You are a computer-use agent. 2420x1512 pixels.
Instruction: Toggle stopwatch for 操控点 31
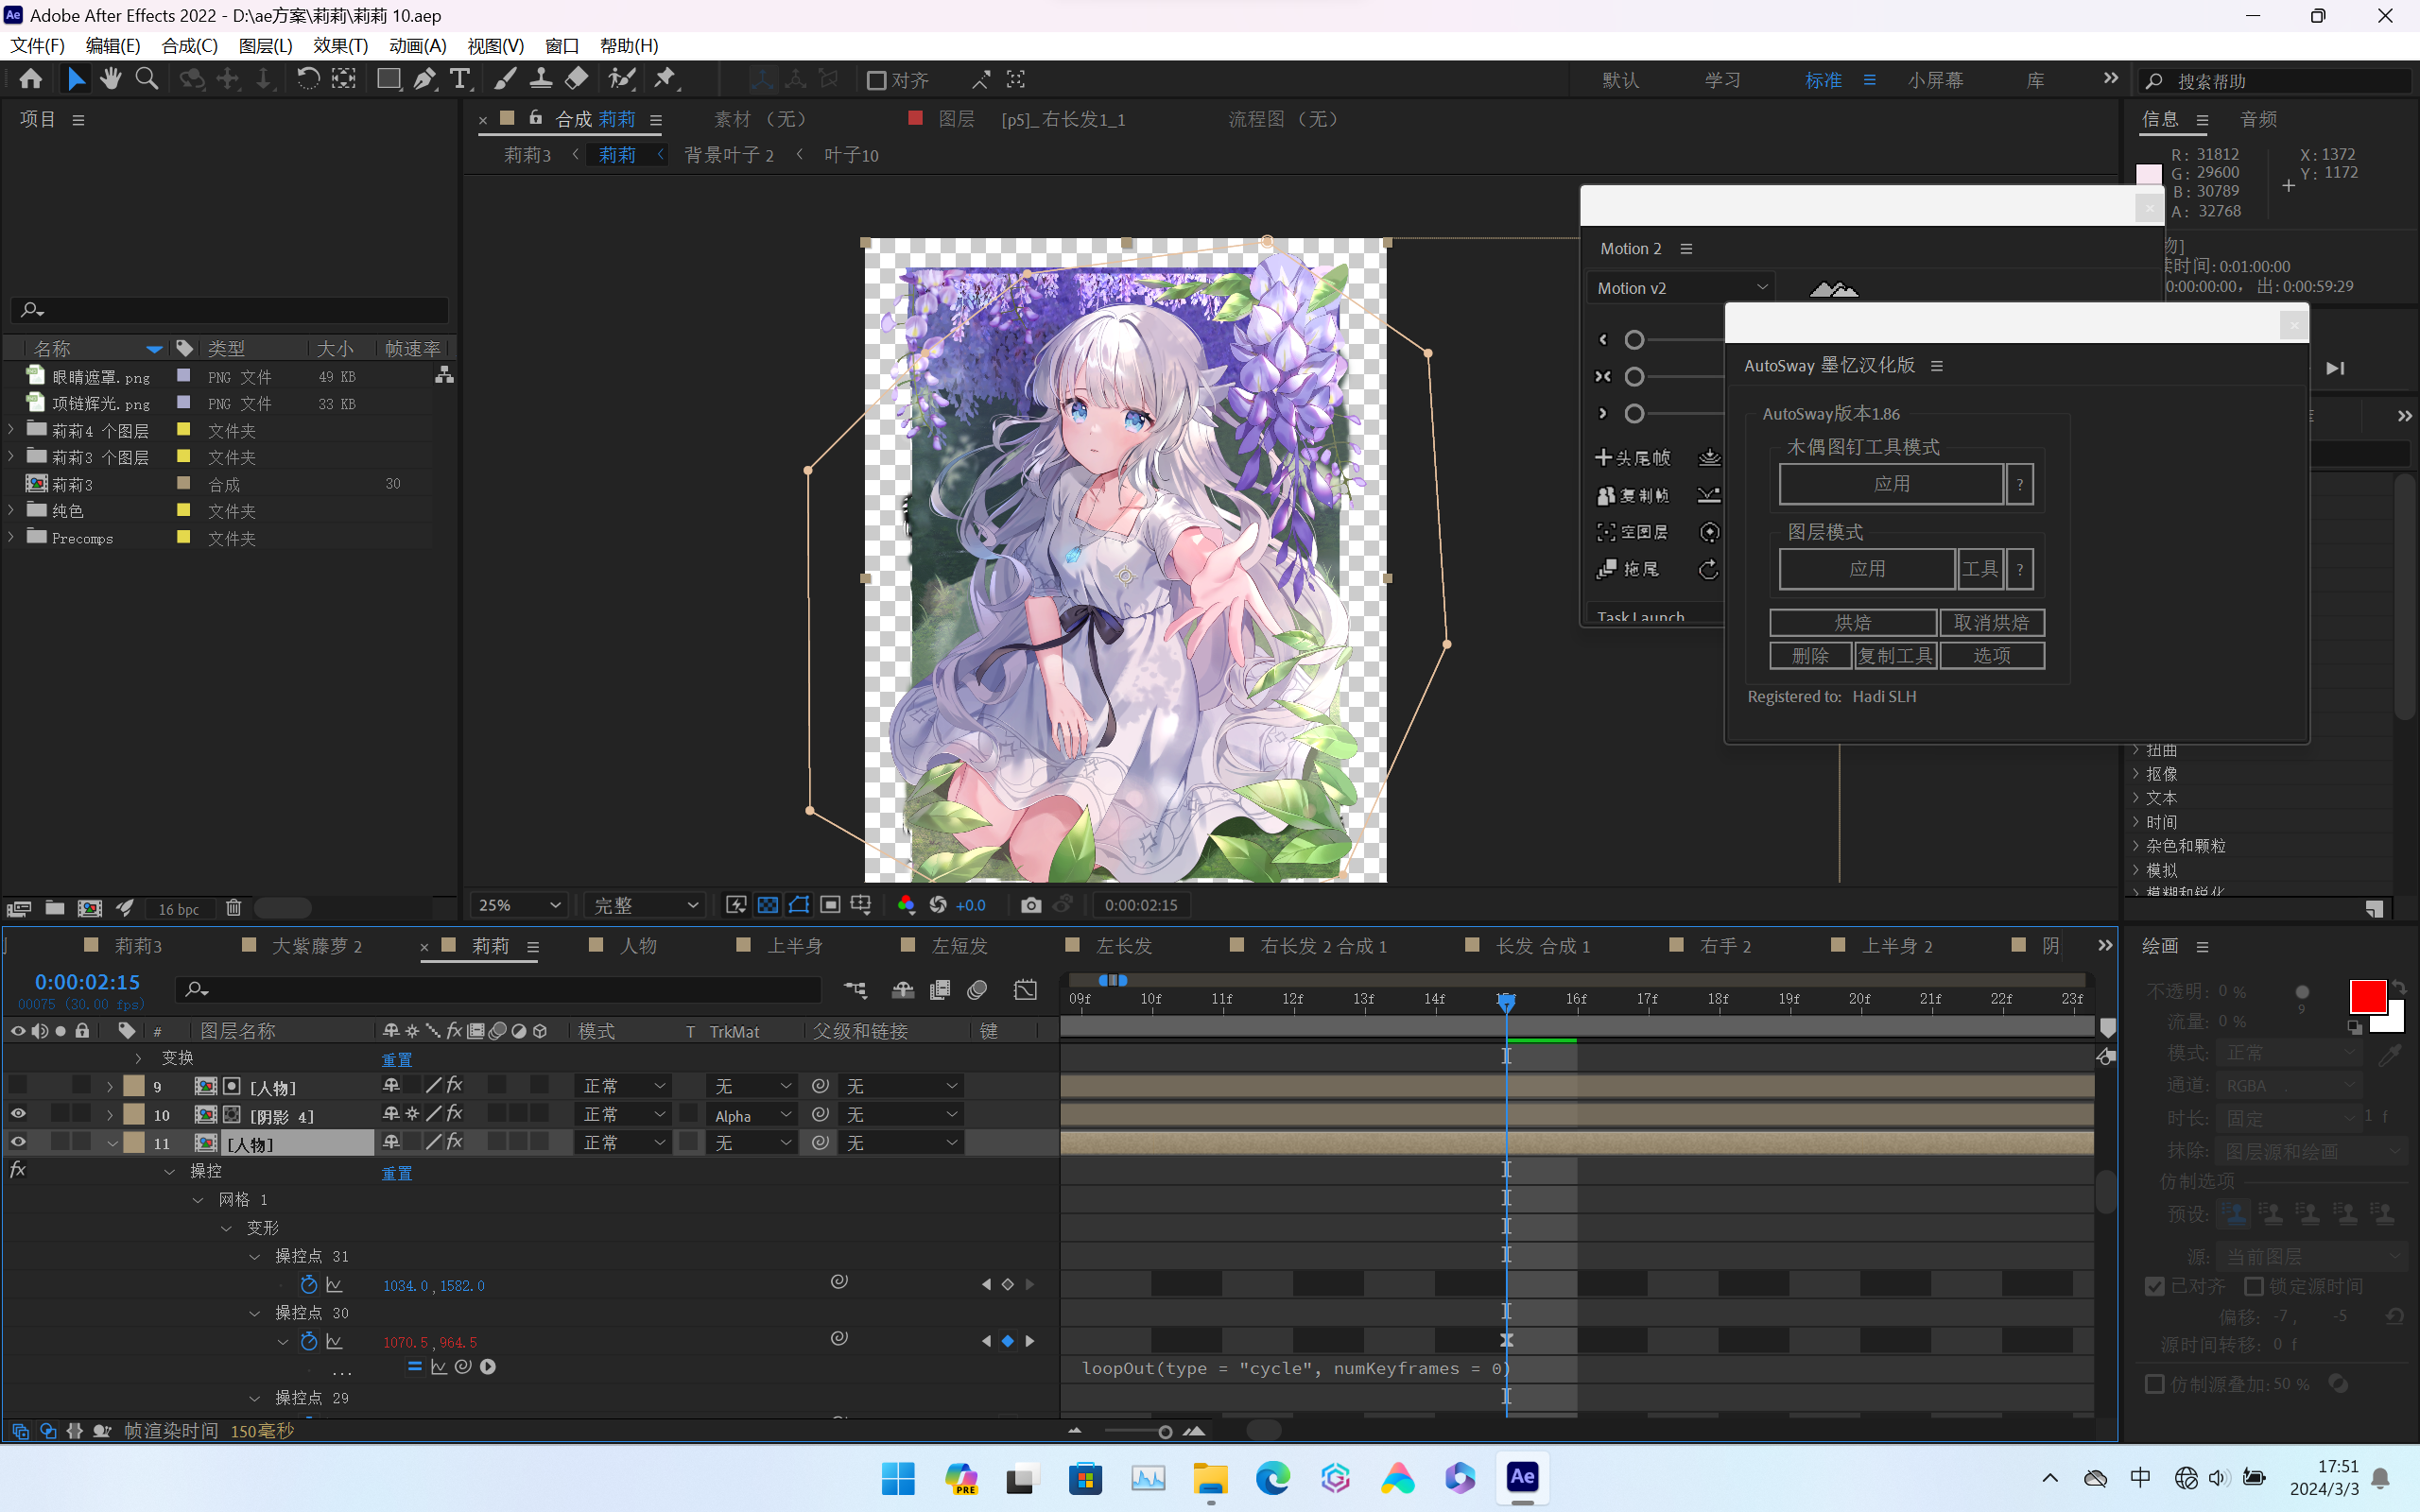tap(309, 1285)
